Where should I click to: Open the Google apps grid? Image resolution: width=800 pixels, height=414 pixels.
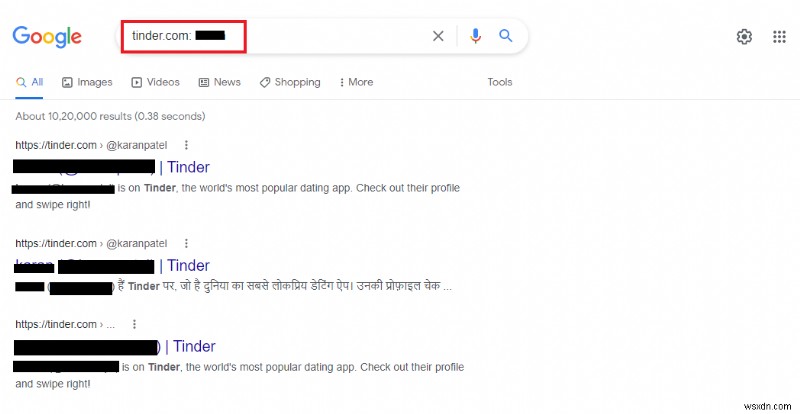point(779,37)
